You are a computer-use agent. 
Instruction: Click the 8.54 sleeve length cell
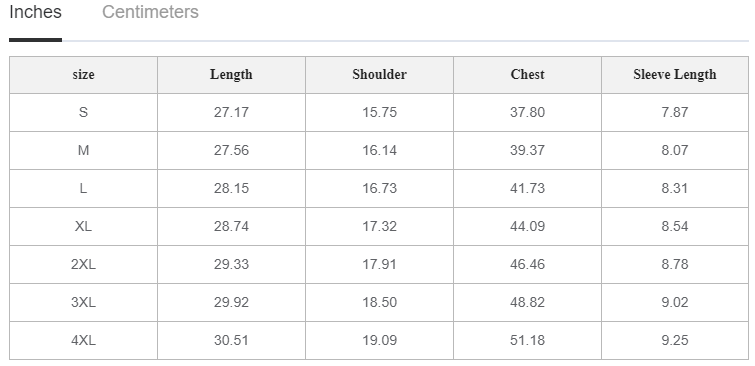pos(675,226)
